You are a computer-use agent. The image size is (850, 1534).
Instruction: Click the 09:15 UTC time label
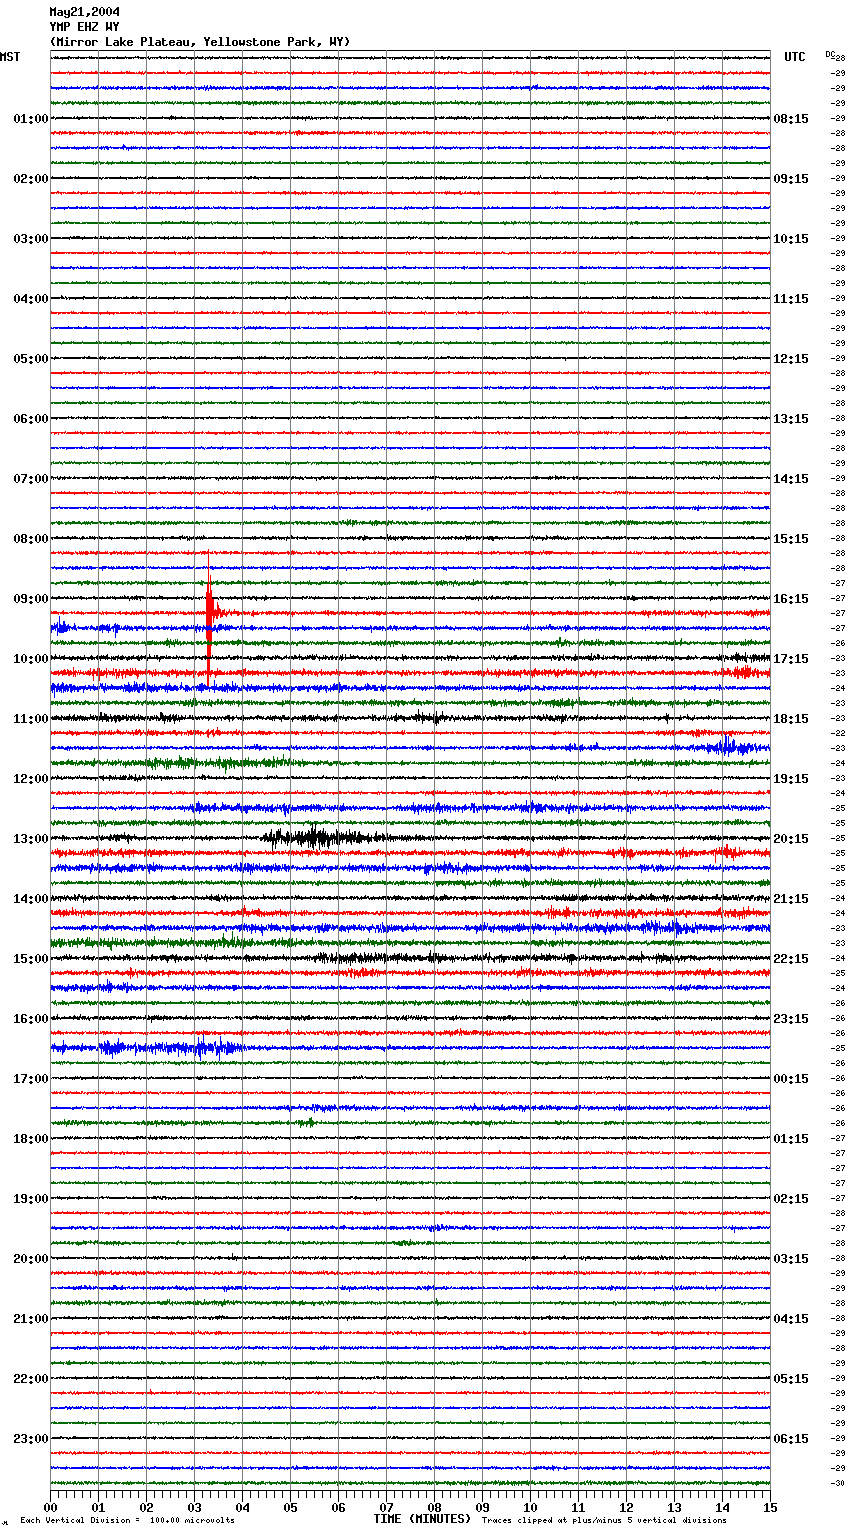pyautogui.click(x=791, y=179)
